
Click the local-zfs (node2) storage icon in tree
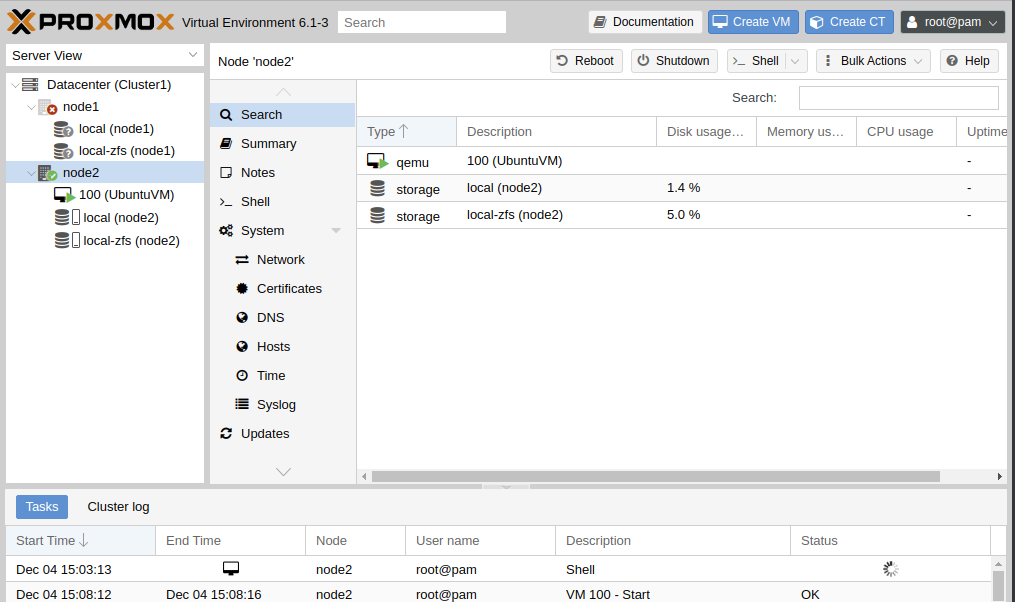(x=67, y=240)
